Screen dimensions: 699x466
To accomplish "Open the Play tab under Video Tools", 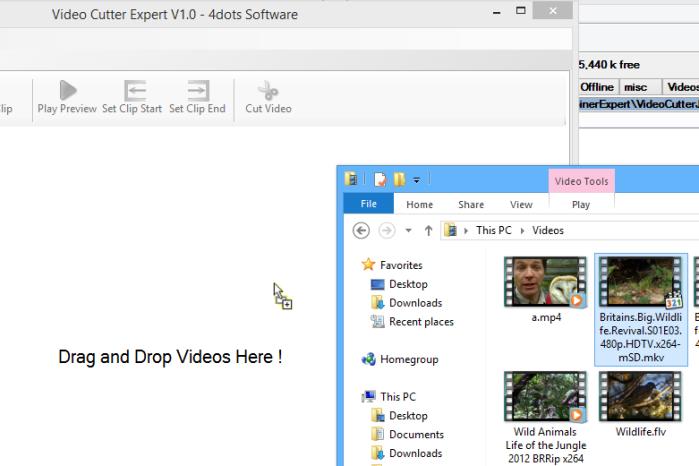I will pyautogui.click(x=581, y=204).
